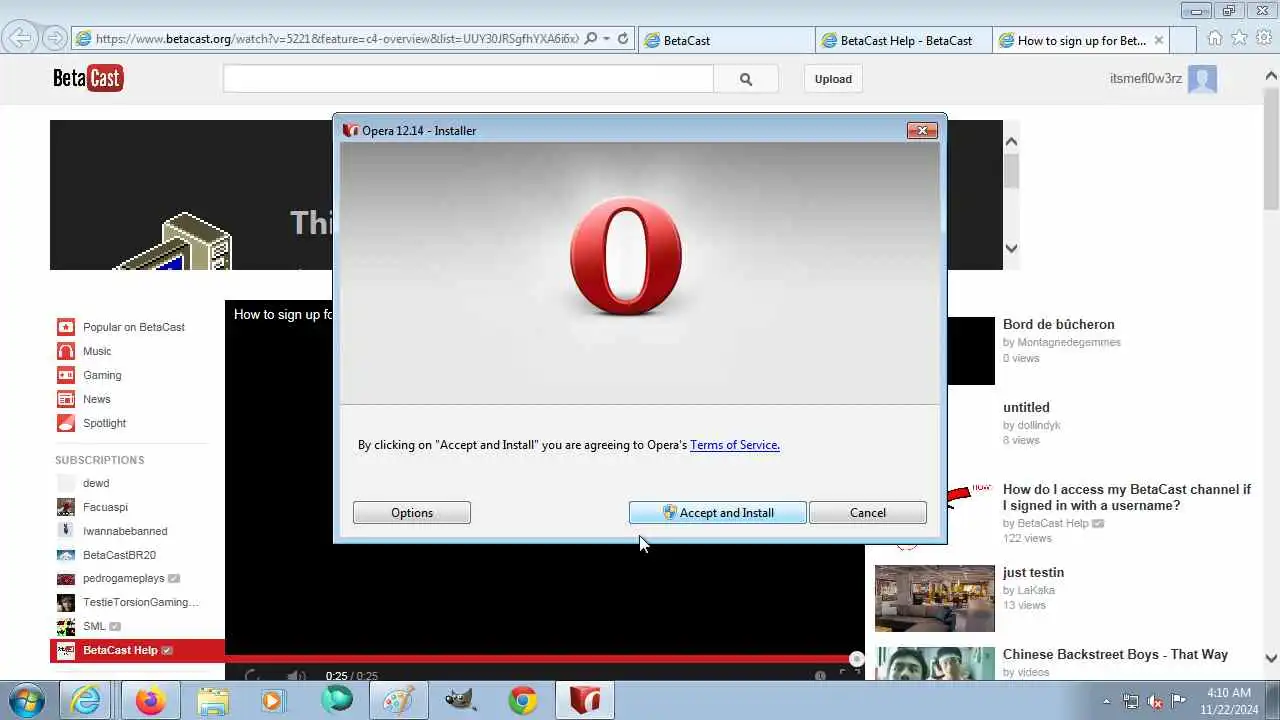
Task: Toggle the video volume speaker icon
Action: click(296, 676)
